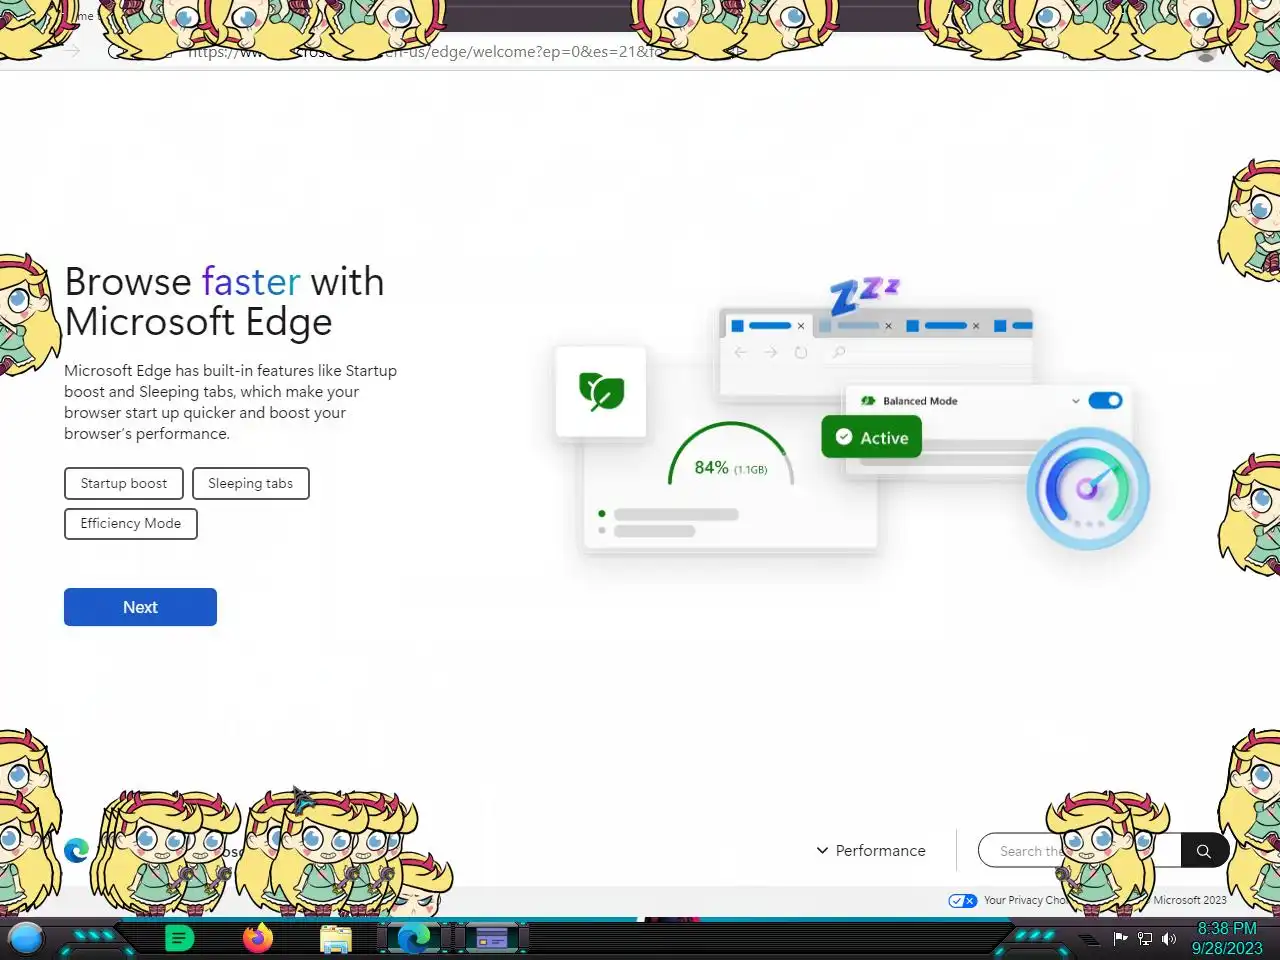Screen dimensions: 1280x960
Task: Click the Balanced Mode dropdown chevron
Action: pyautogui.click(x=1076, y=401)
